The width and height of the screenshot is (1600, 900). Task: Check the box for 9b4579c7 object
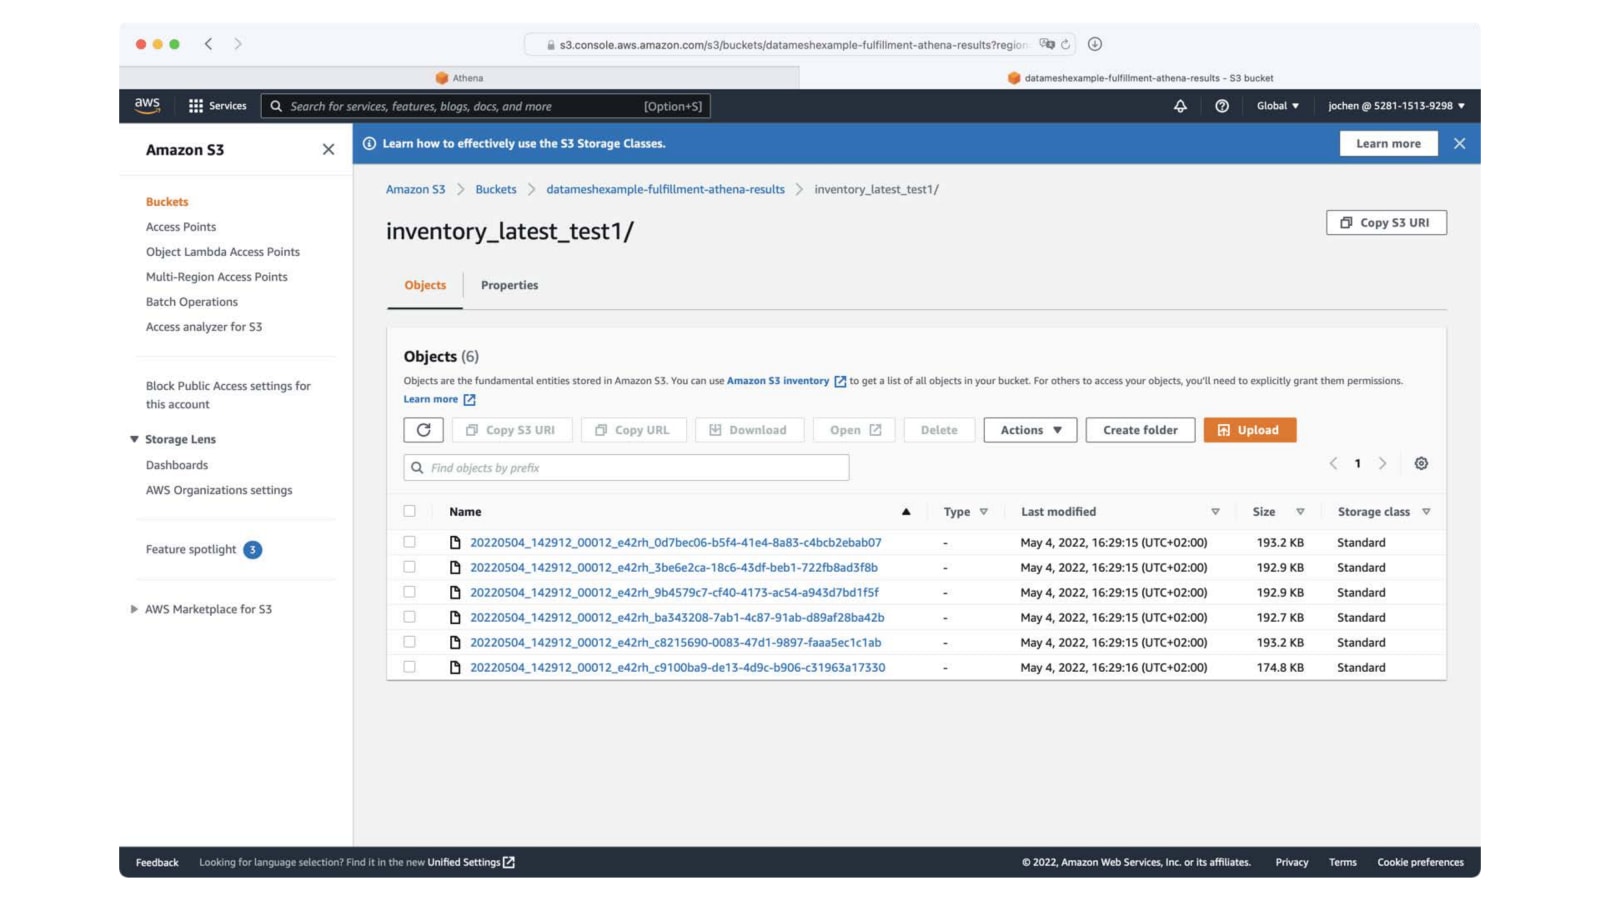pyautogui.click(x=409, y=592)
